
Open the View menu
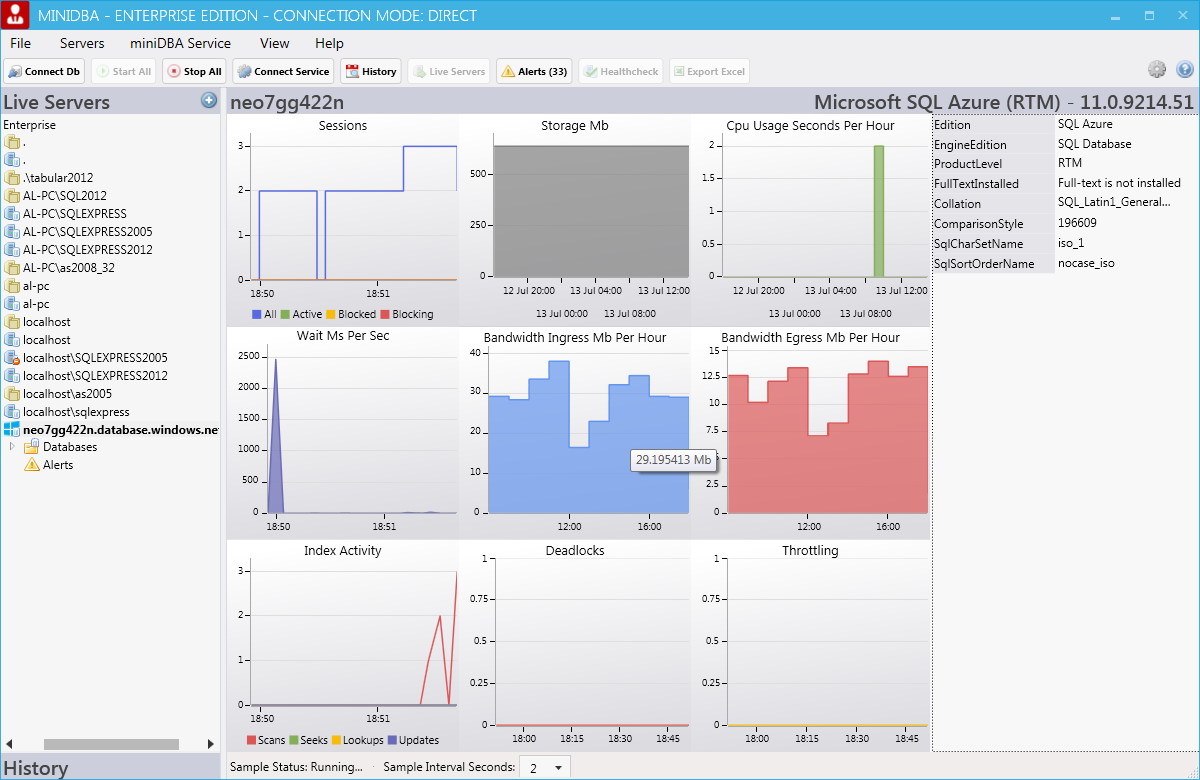[275, 43]
